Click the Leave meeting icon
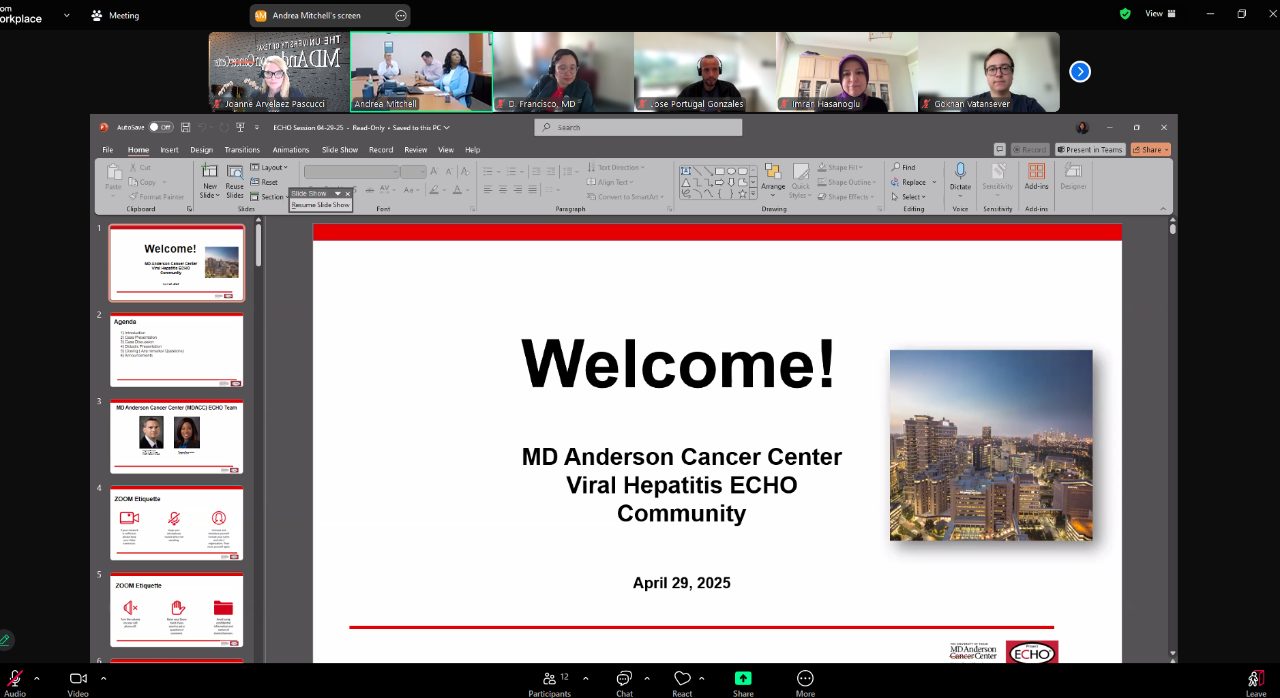The width and height of the screenshot is (1280, 698). coord(1256,678)
